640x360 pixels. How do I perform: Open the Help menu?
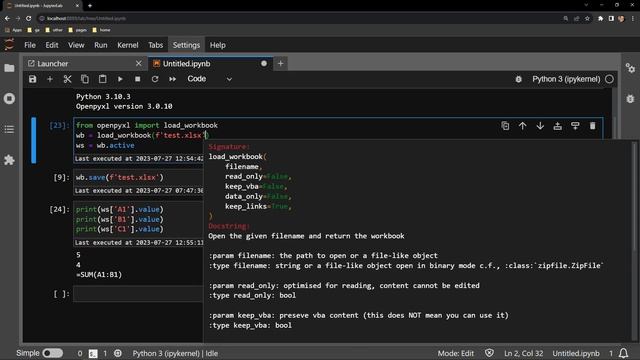pyautogui.click(x=218, y=45)
